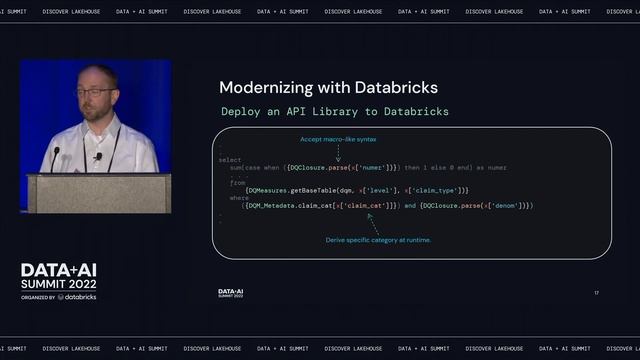The width and height of the screenshot is (640, 360).
Task: Click the 'ORGANIZED BY databricks' text
Action: point(59,297)
